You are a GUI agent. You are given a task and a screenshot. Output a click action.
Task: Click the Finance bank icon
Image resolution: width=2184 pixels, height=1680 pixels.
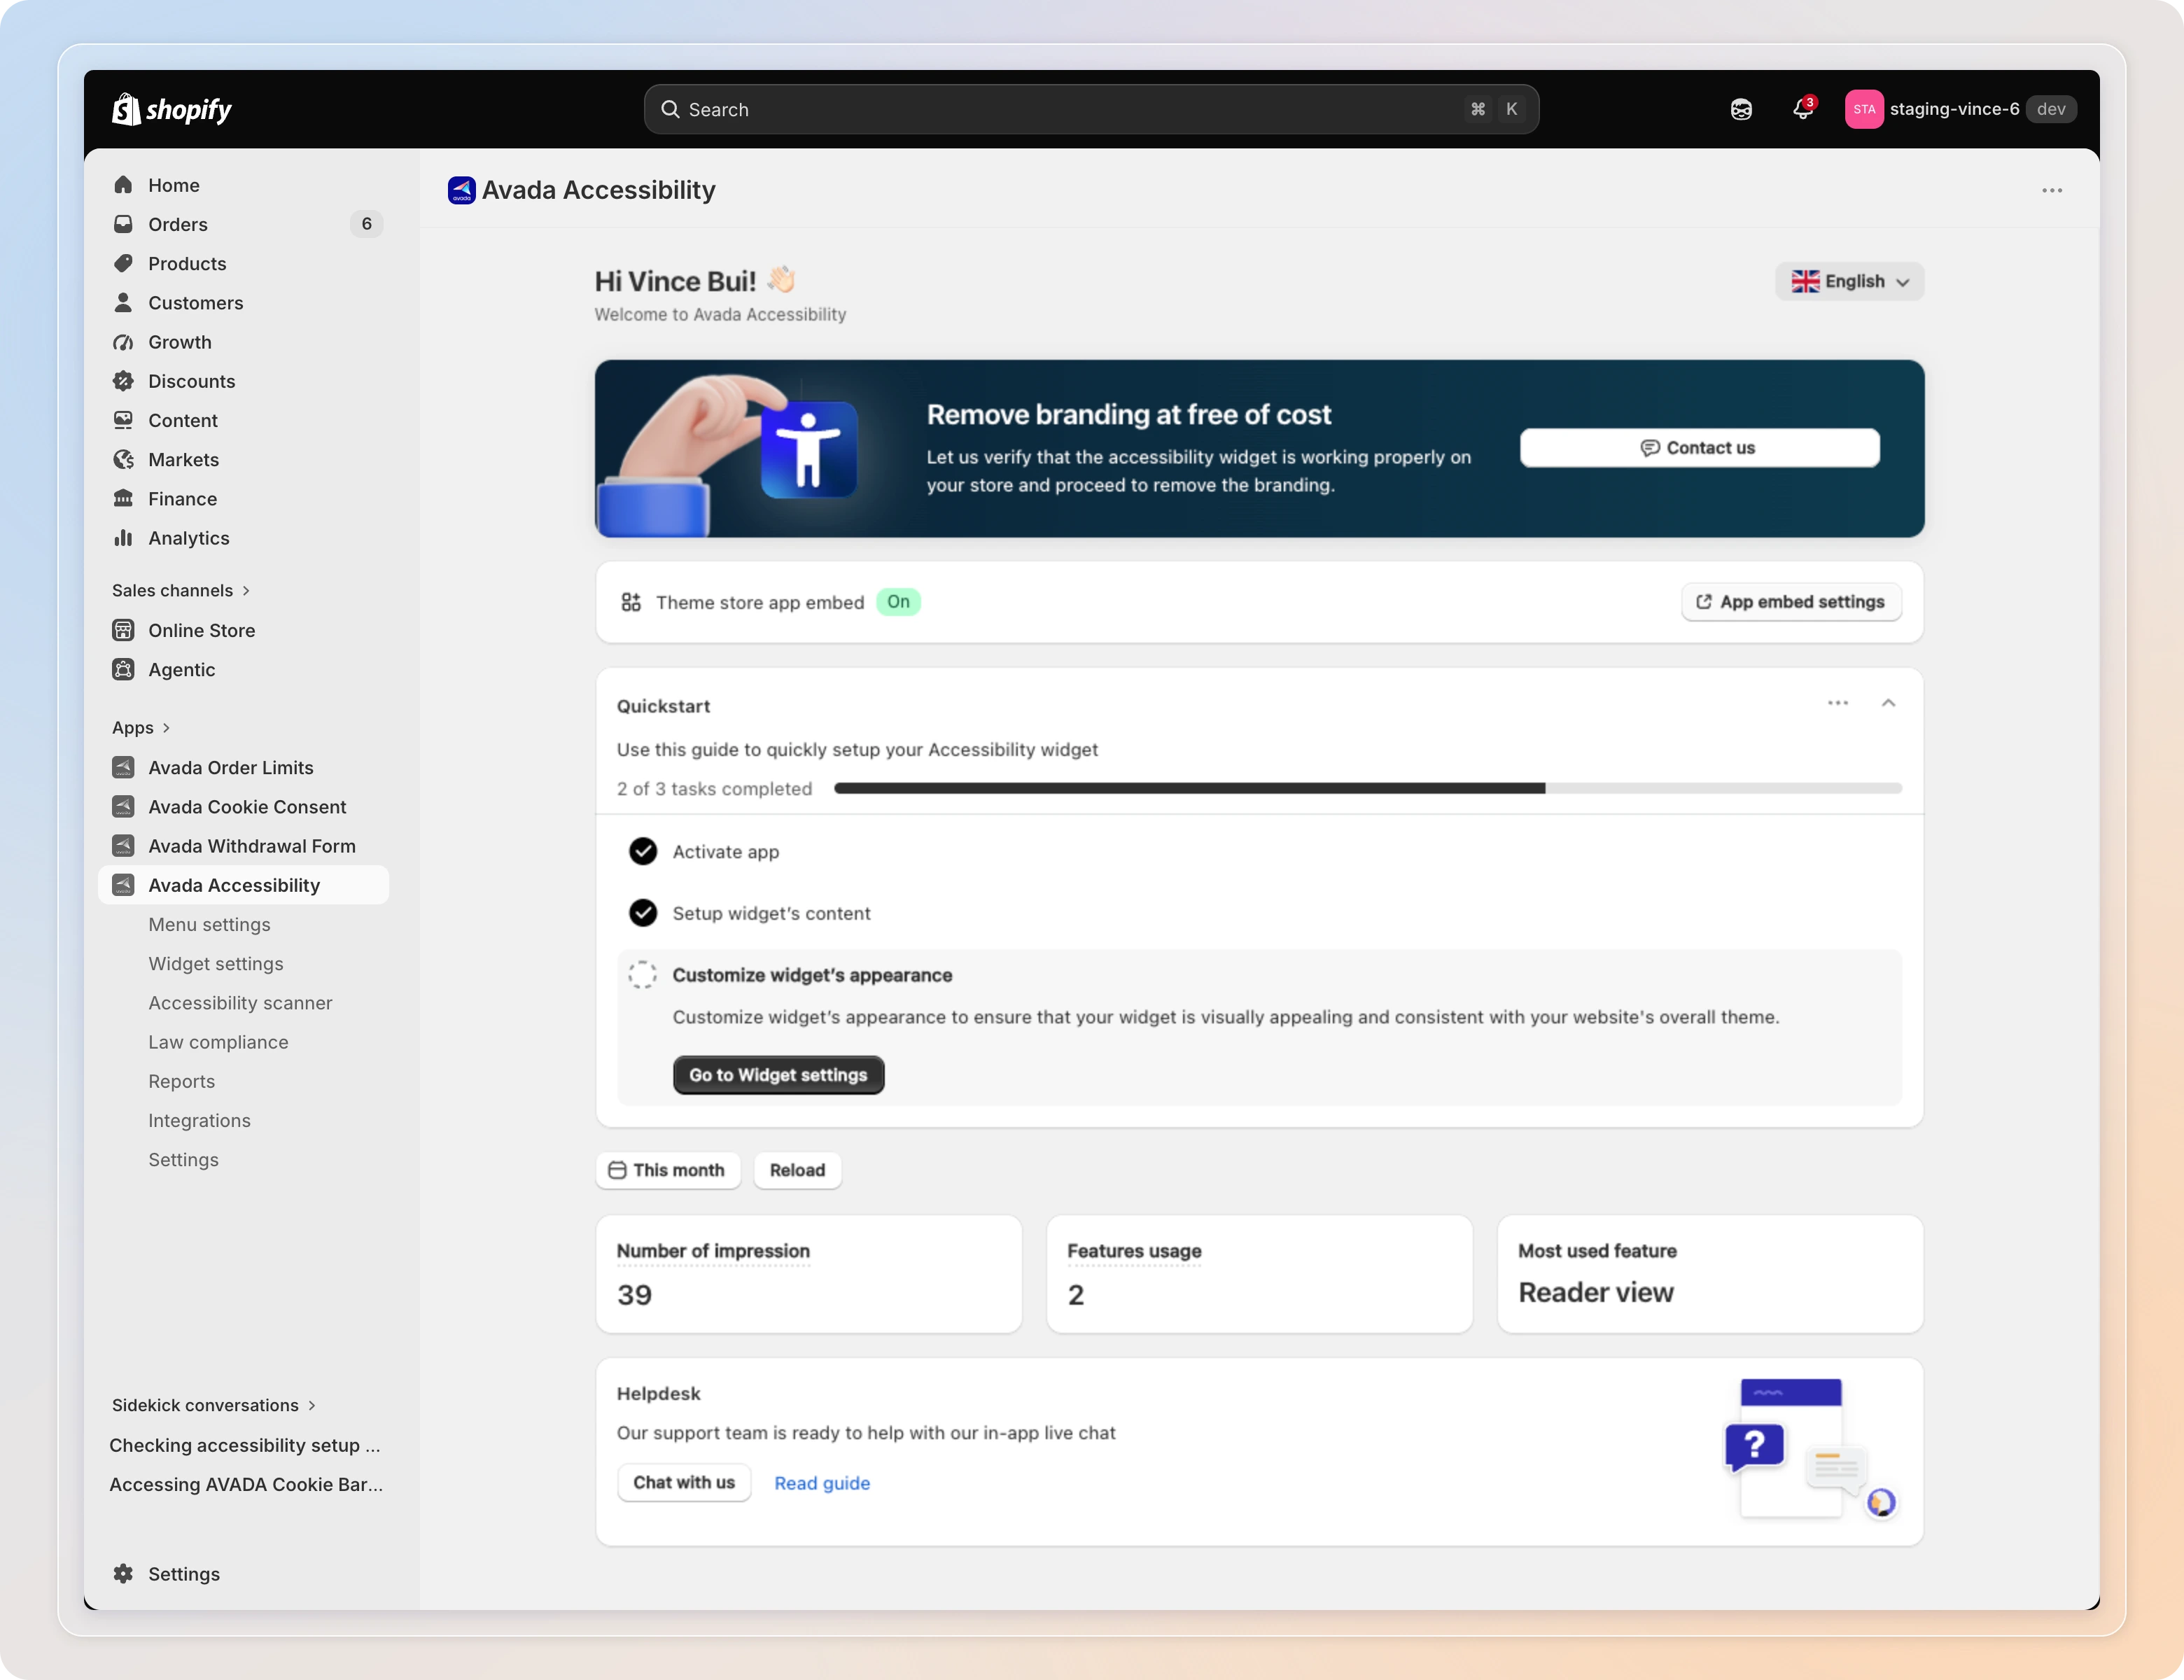click(x=123, y=498)
